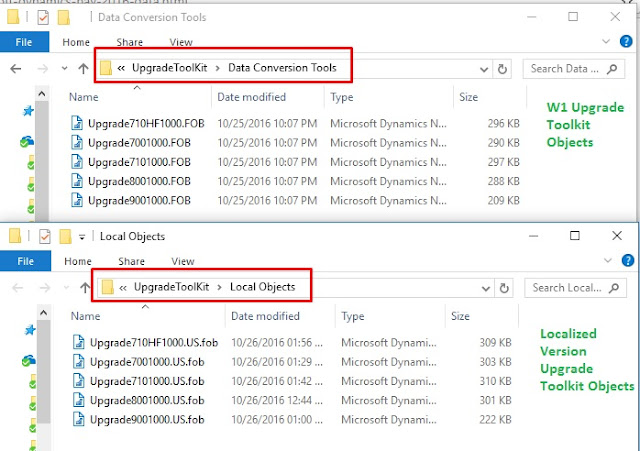Viewport: 640px width, 451px height.
Task: Click Share tab in Local Objects window
Action: 131,262
